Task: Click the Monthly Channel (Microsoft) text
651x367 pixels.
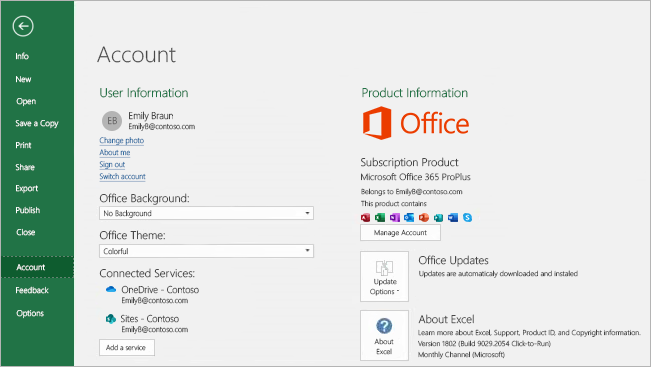Action: (461, 355)
